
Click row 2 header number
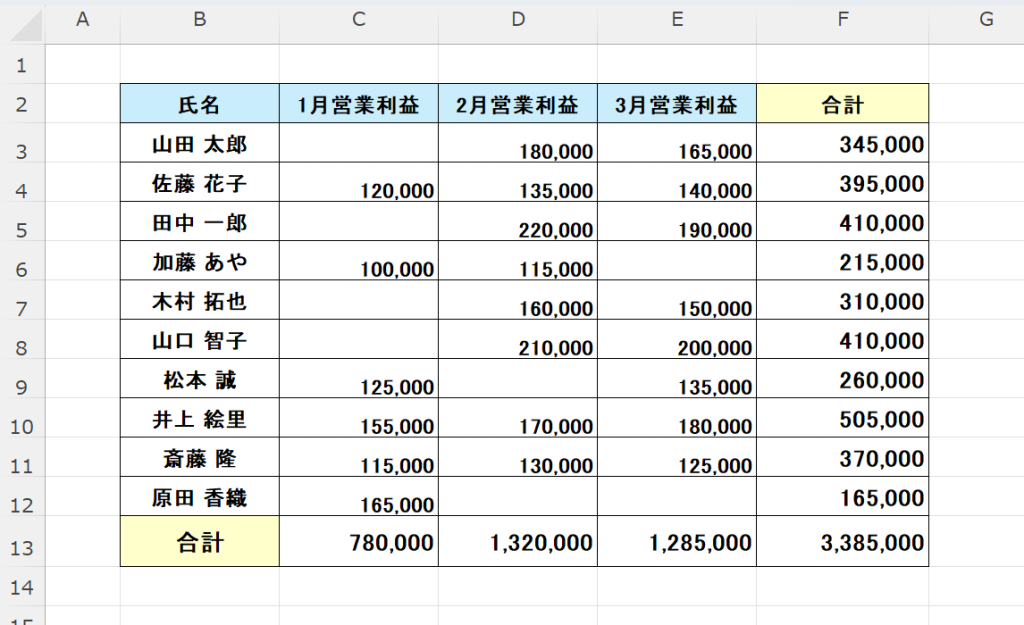point(23,105)
